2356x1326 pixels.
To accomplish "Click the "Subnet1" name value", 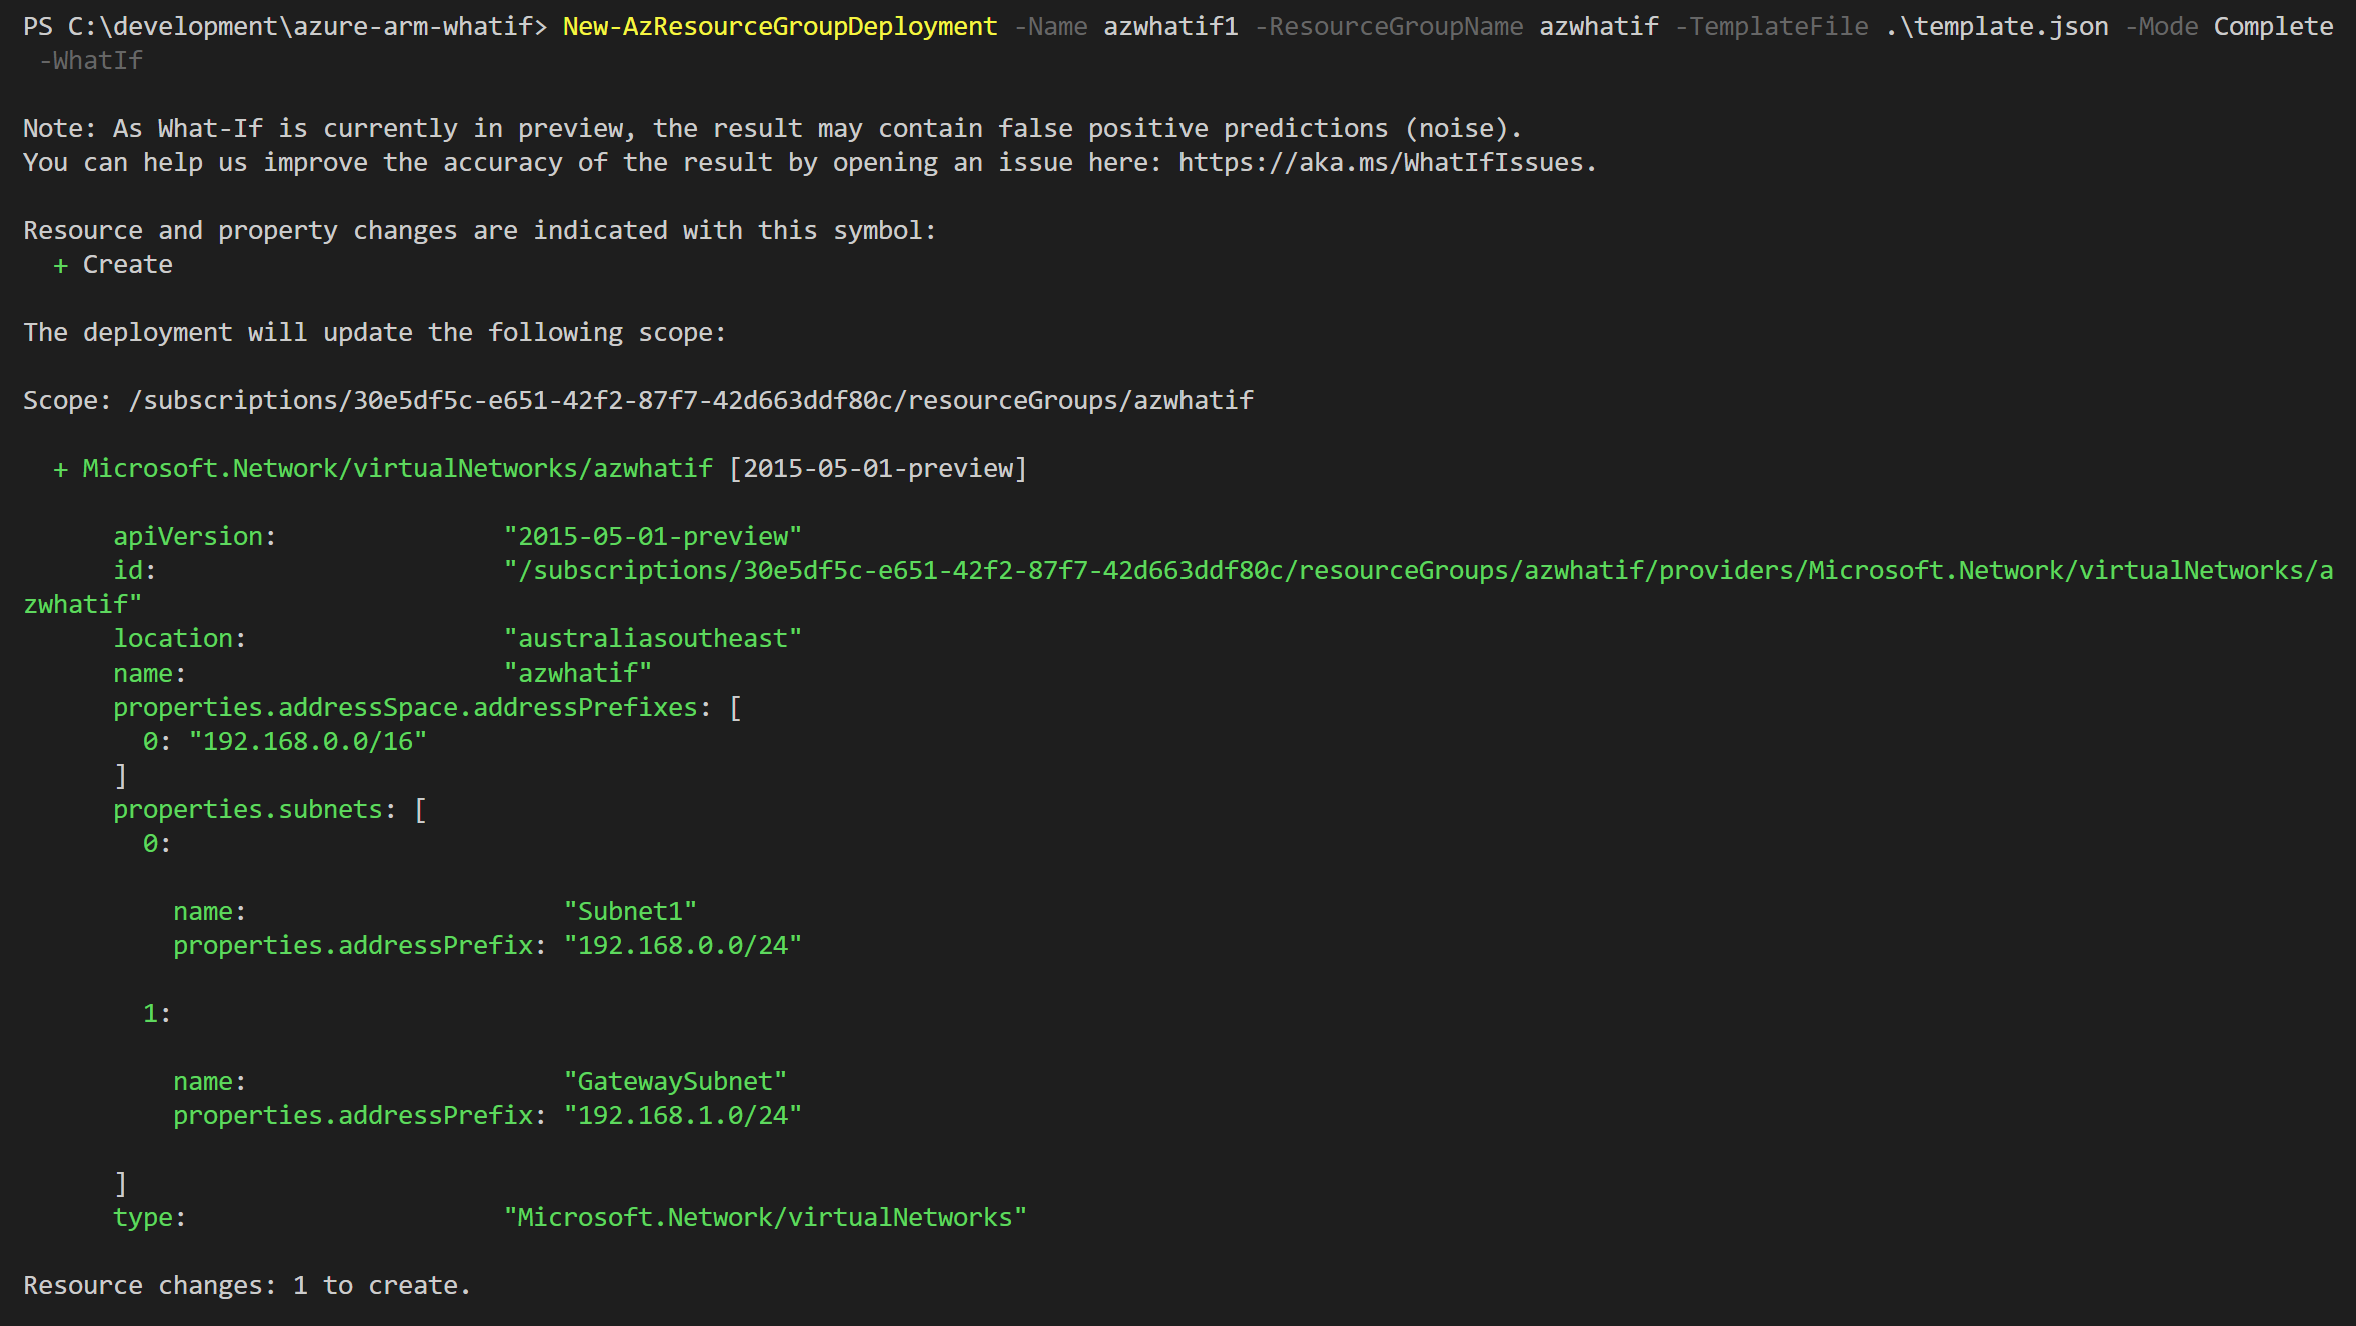I will pos(630,910).
